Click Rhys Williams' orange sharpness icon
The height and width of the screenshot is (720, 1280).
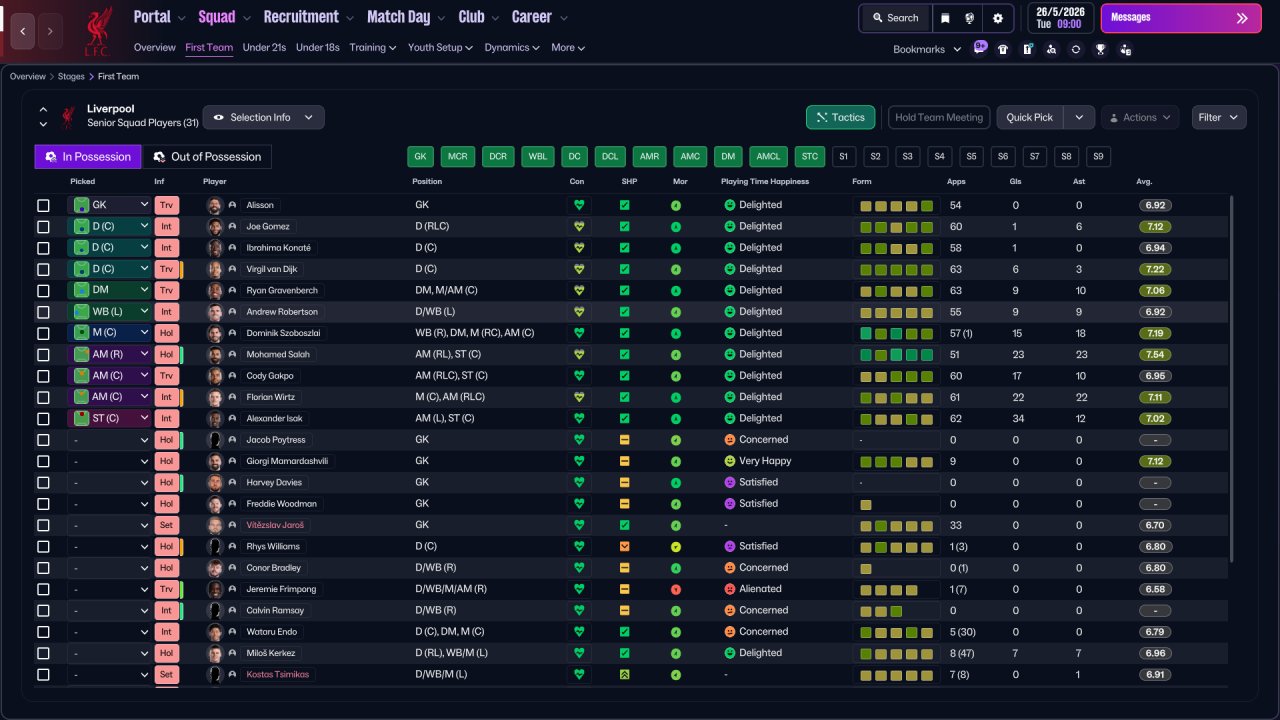(x=625, y=546)
